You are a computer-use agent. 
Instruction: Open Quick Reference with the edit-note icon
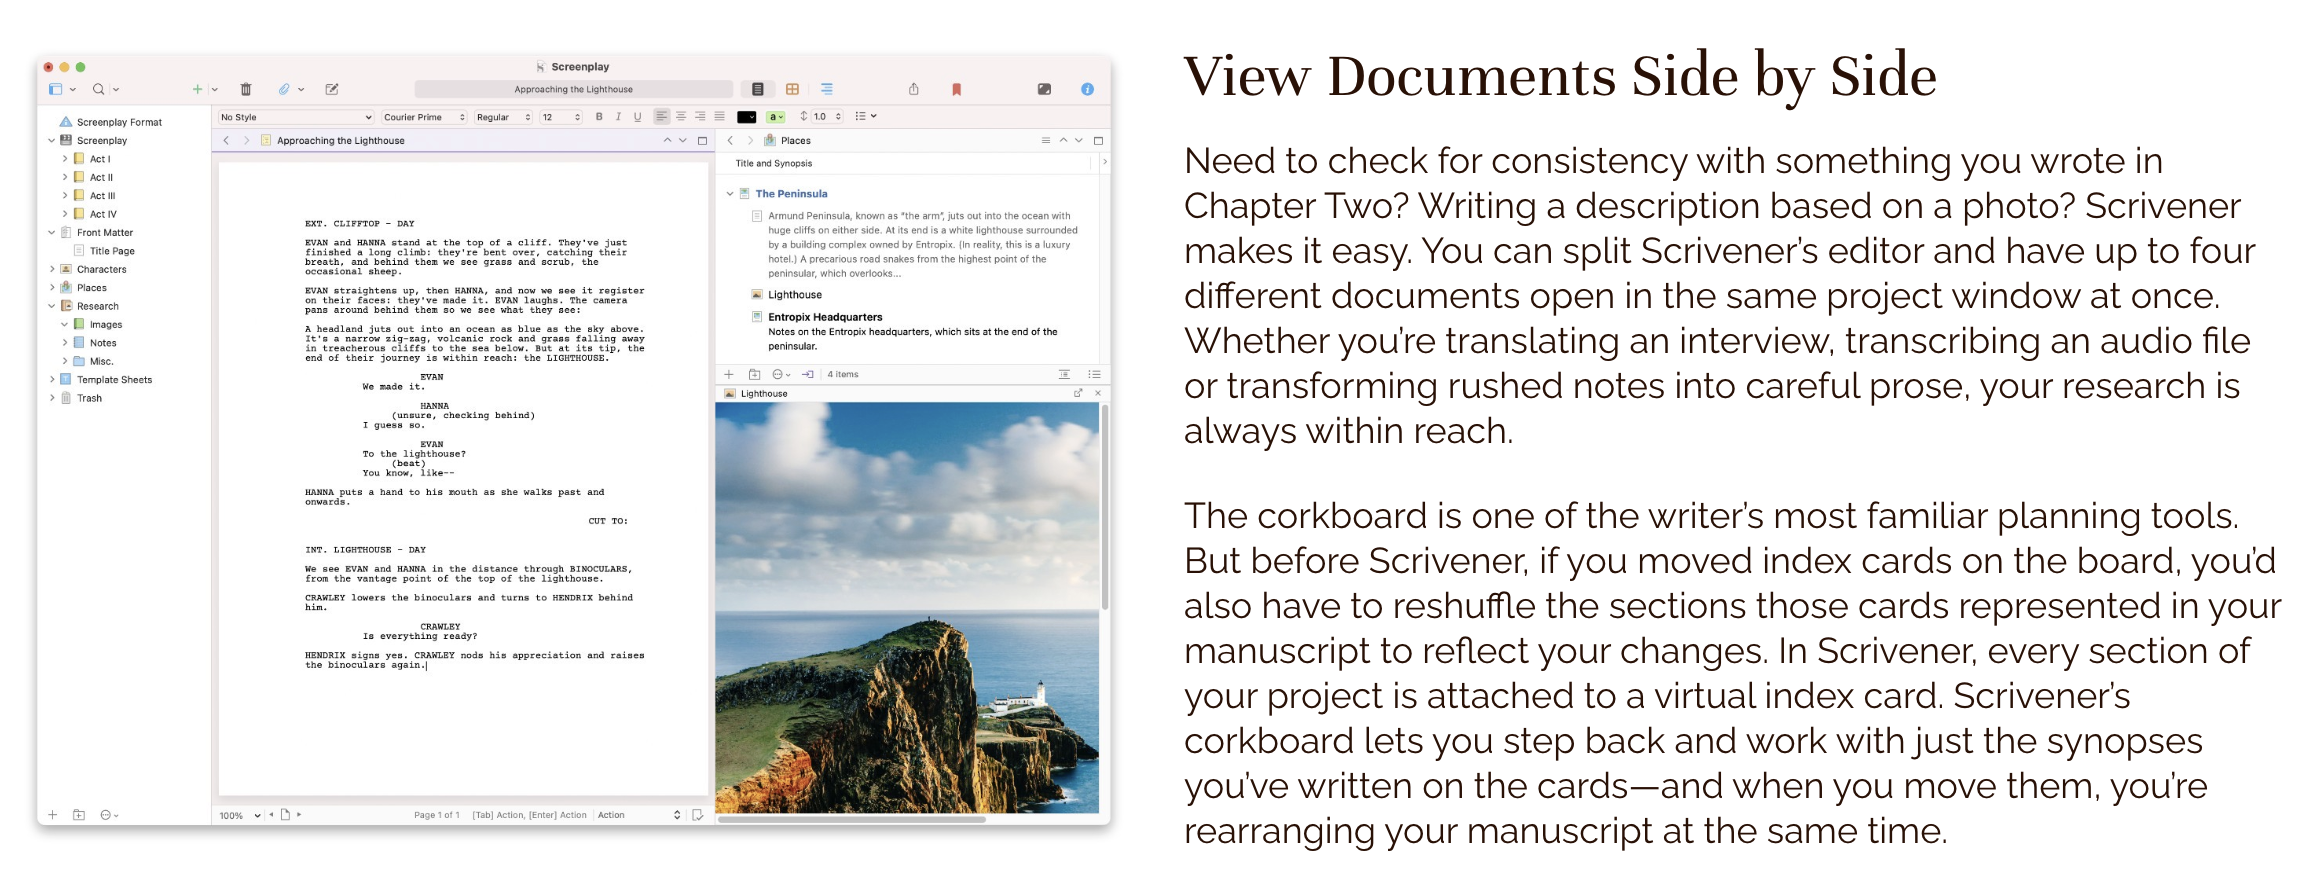pyautogui.click(x=332, y=89)
